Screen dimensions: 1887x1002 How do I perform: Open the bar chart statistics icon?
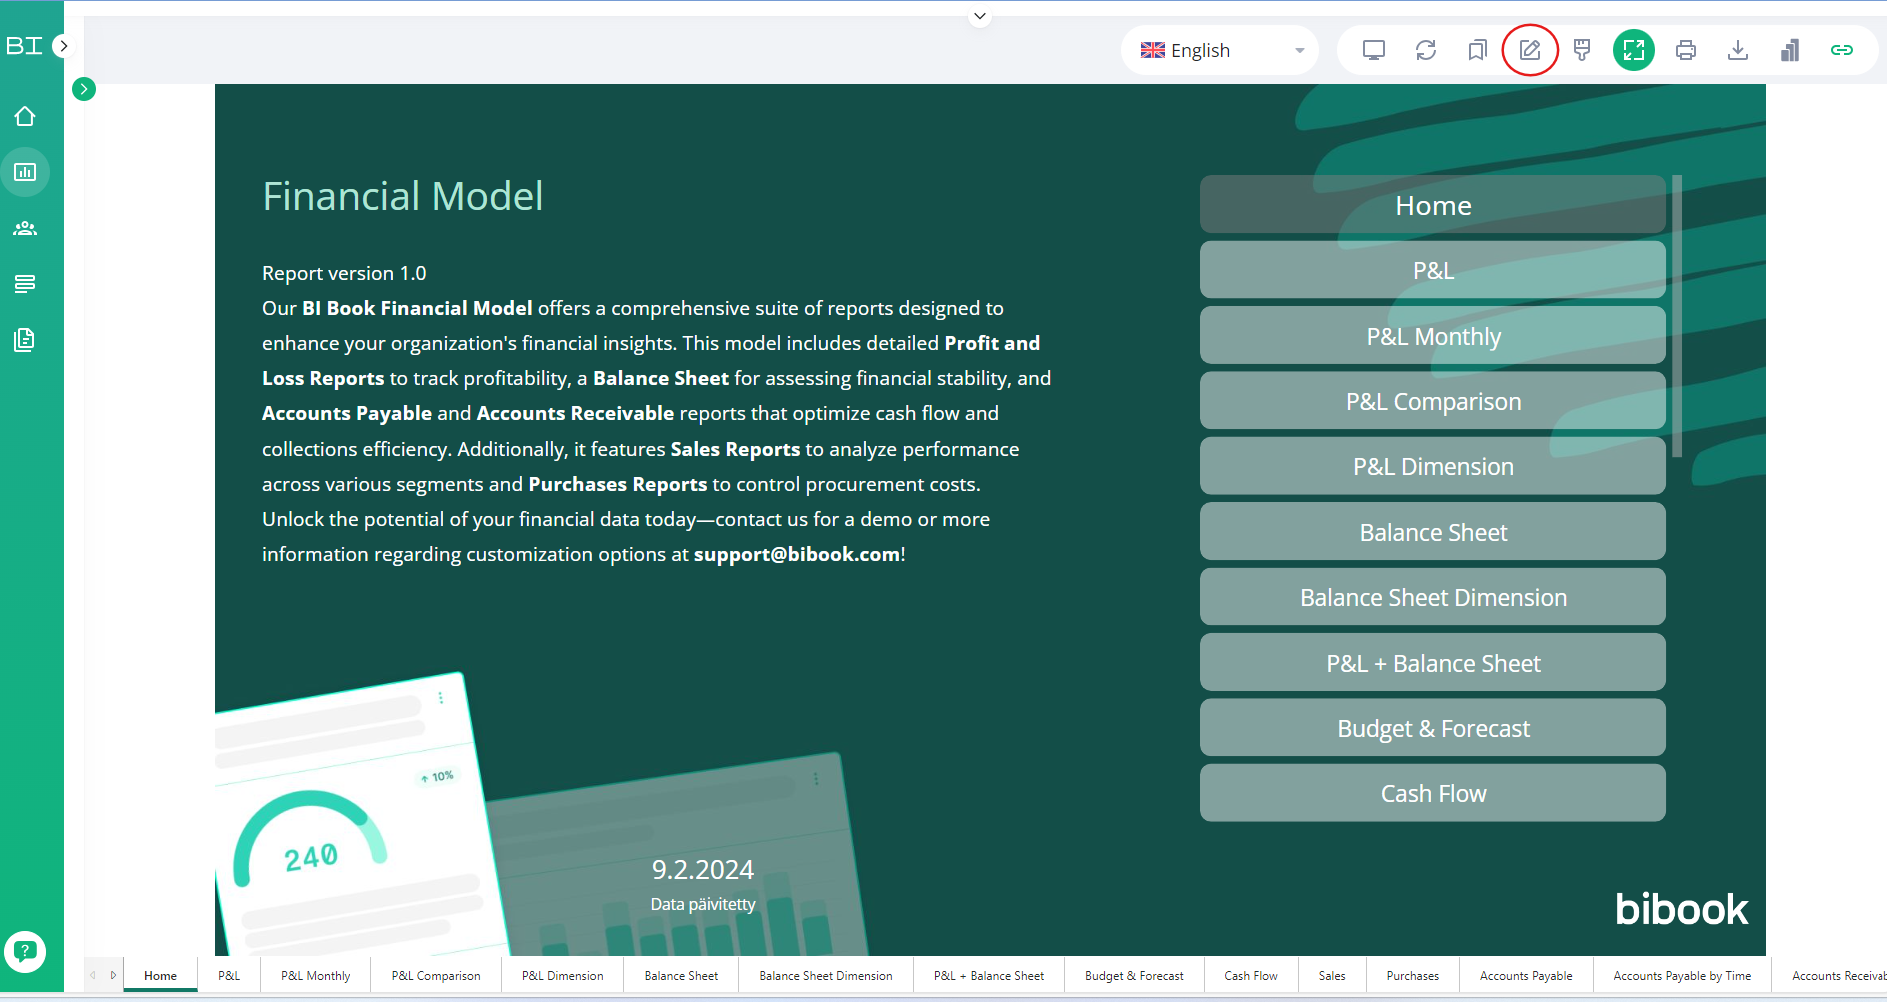[1790, 50]
